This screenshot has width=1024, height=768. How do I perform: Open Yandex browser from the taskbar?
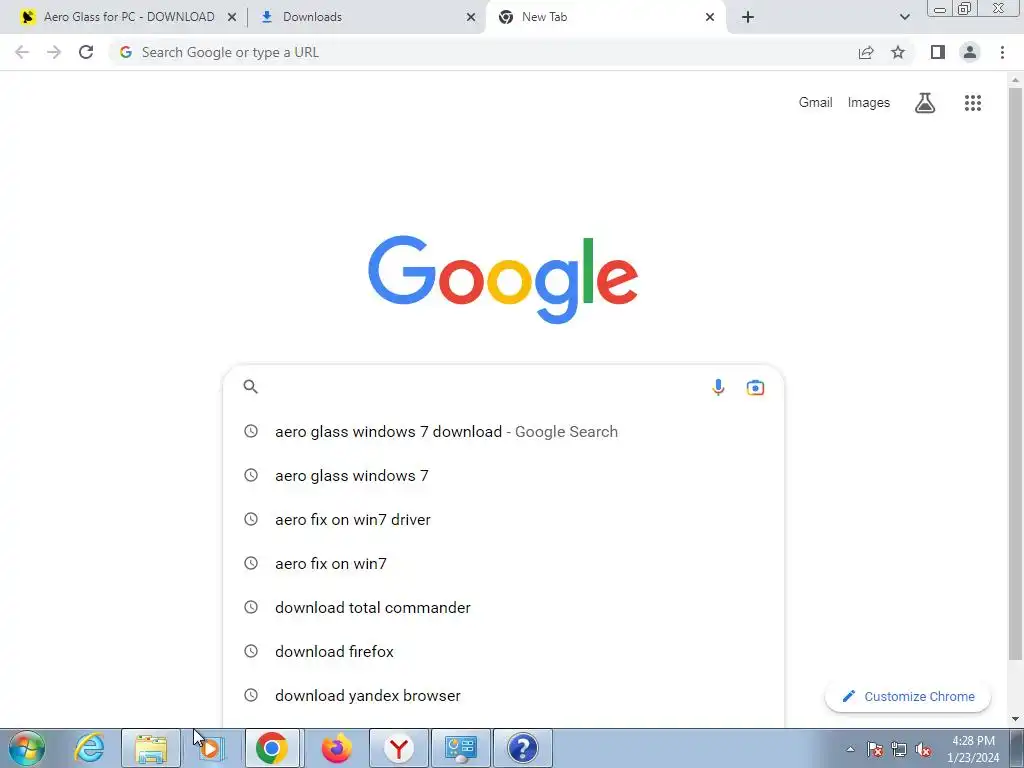tap(398, 748)
